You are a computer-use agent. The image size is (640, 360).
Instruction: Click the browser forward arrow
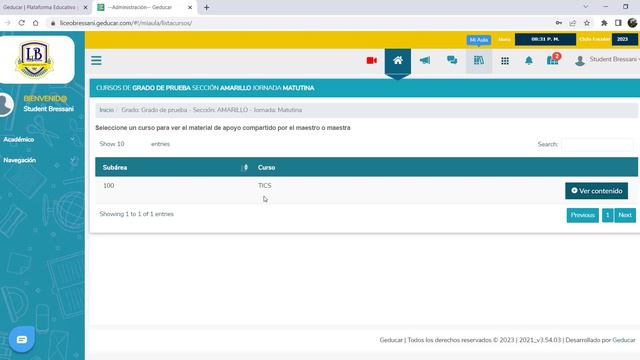point(7,23)
